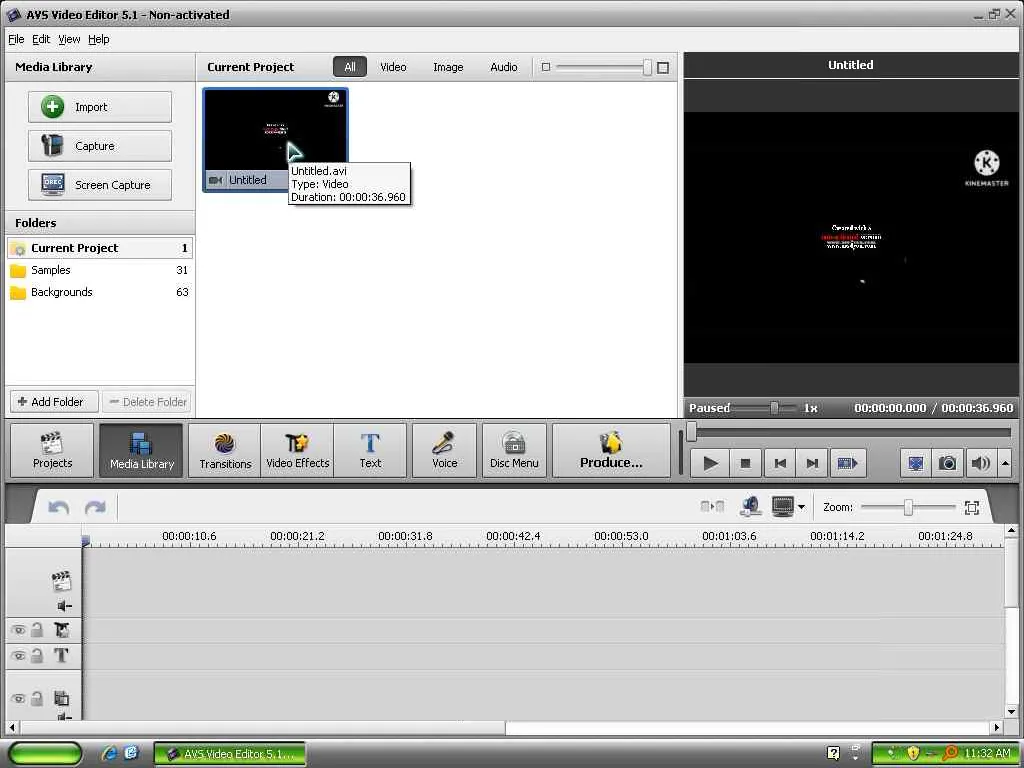This screenshot has height=768, width=1024.
Task: Click the split clip timeline icon
Action: point(712,507)
